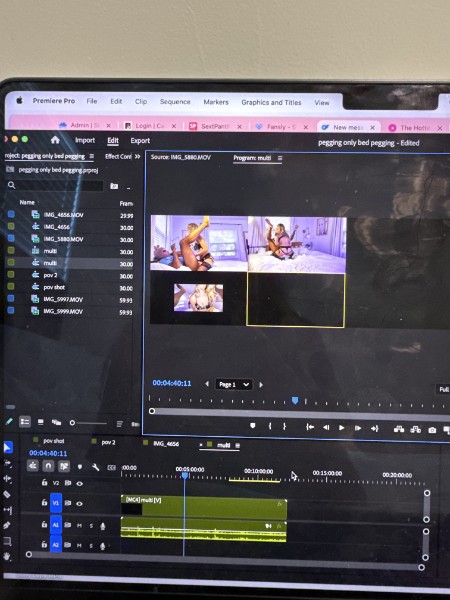Expand hidden panel tabs chevron
This screenshot has height=600, width=450.
pyautogui.click(x=138, y=157)
